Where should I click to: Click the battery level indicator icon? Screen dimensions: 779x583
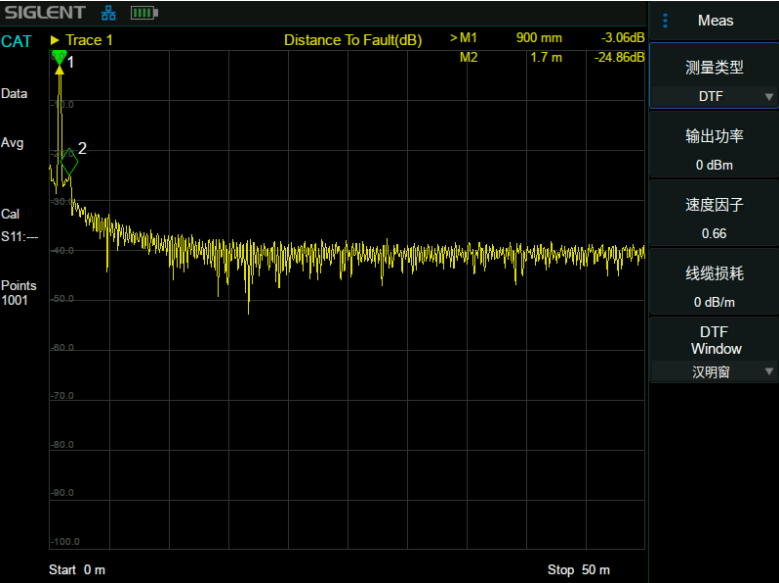[145, 14]
